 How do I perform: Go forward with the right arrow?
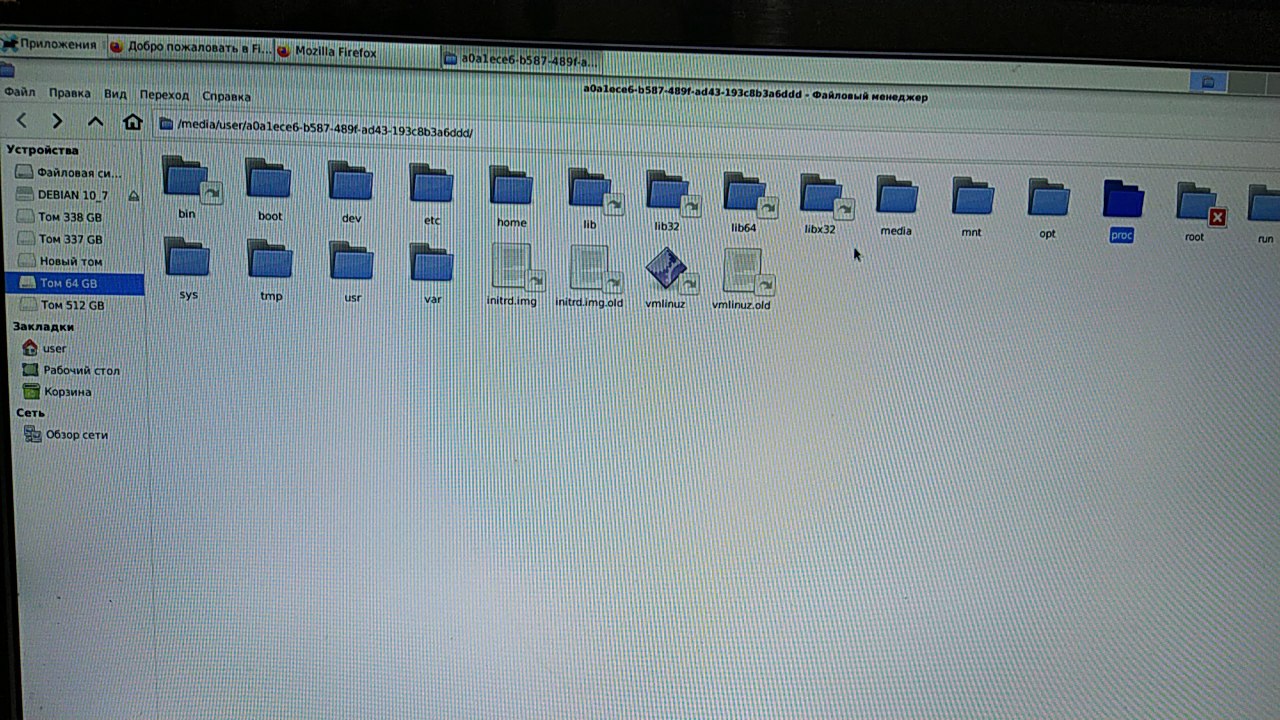(57, 121)
